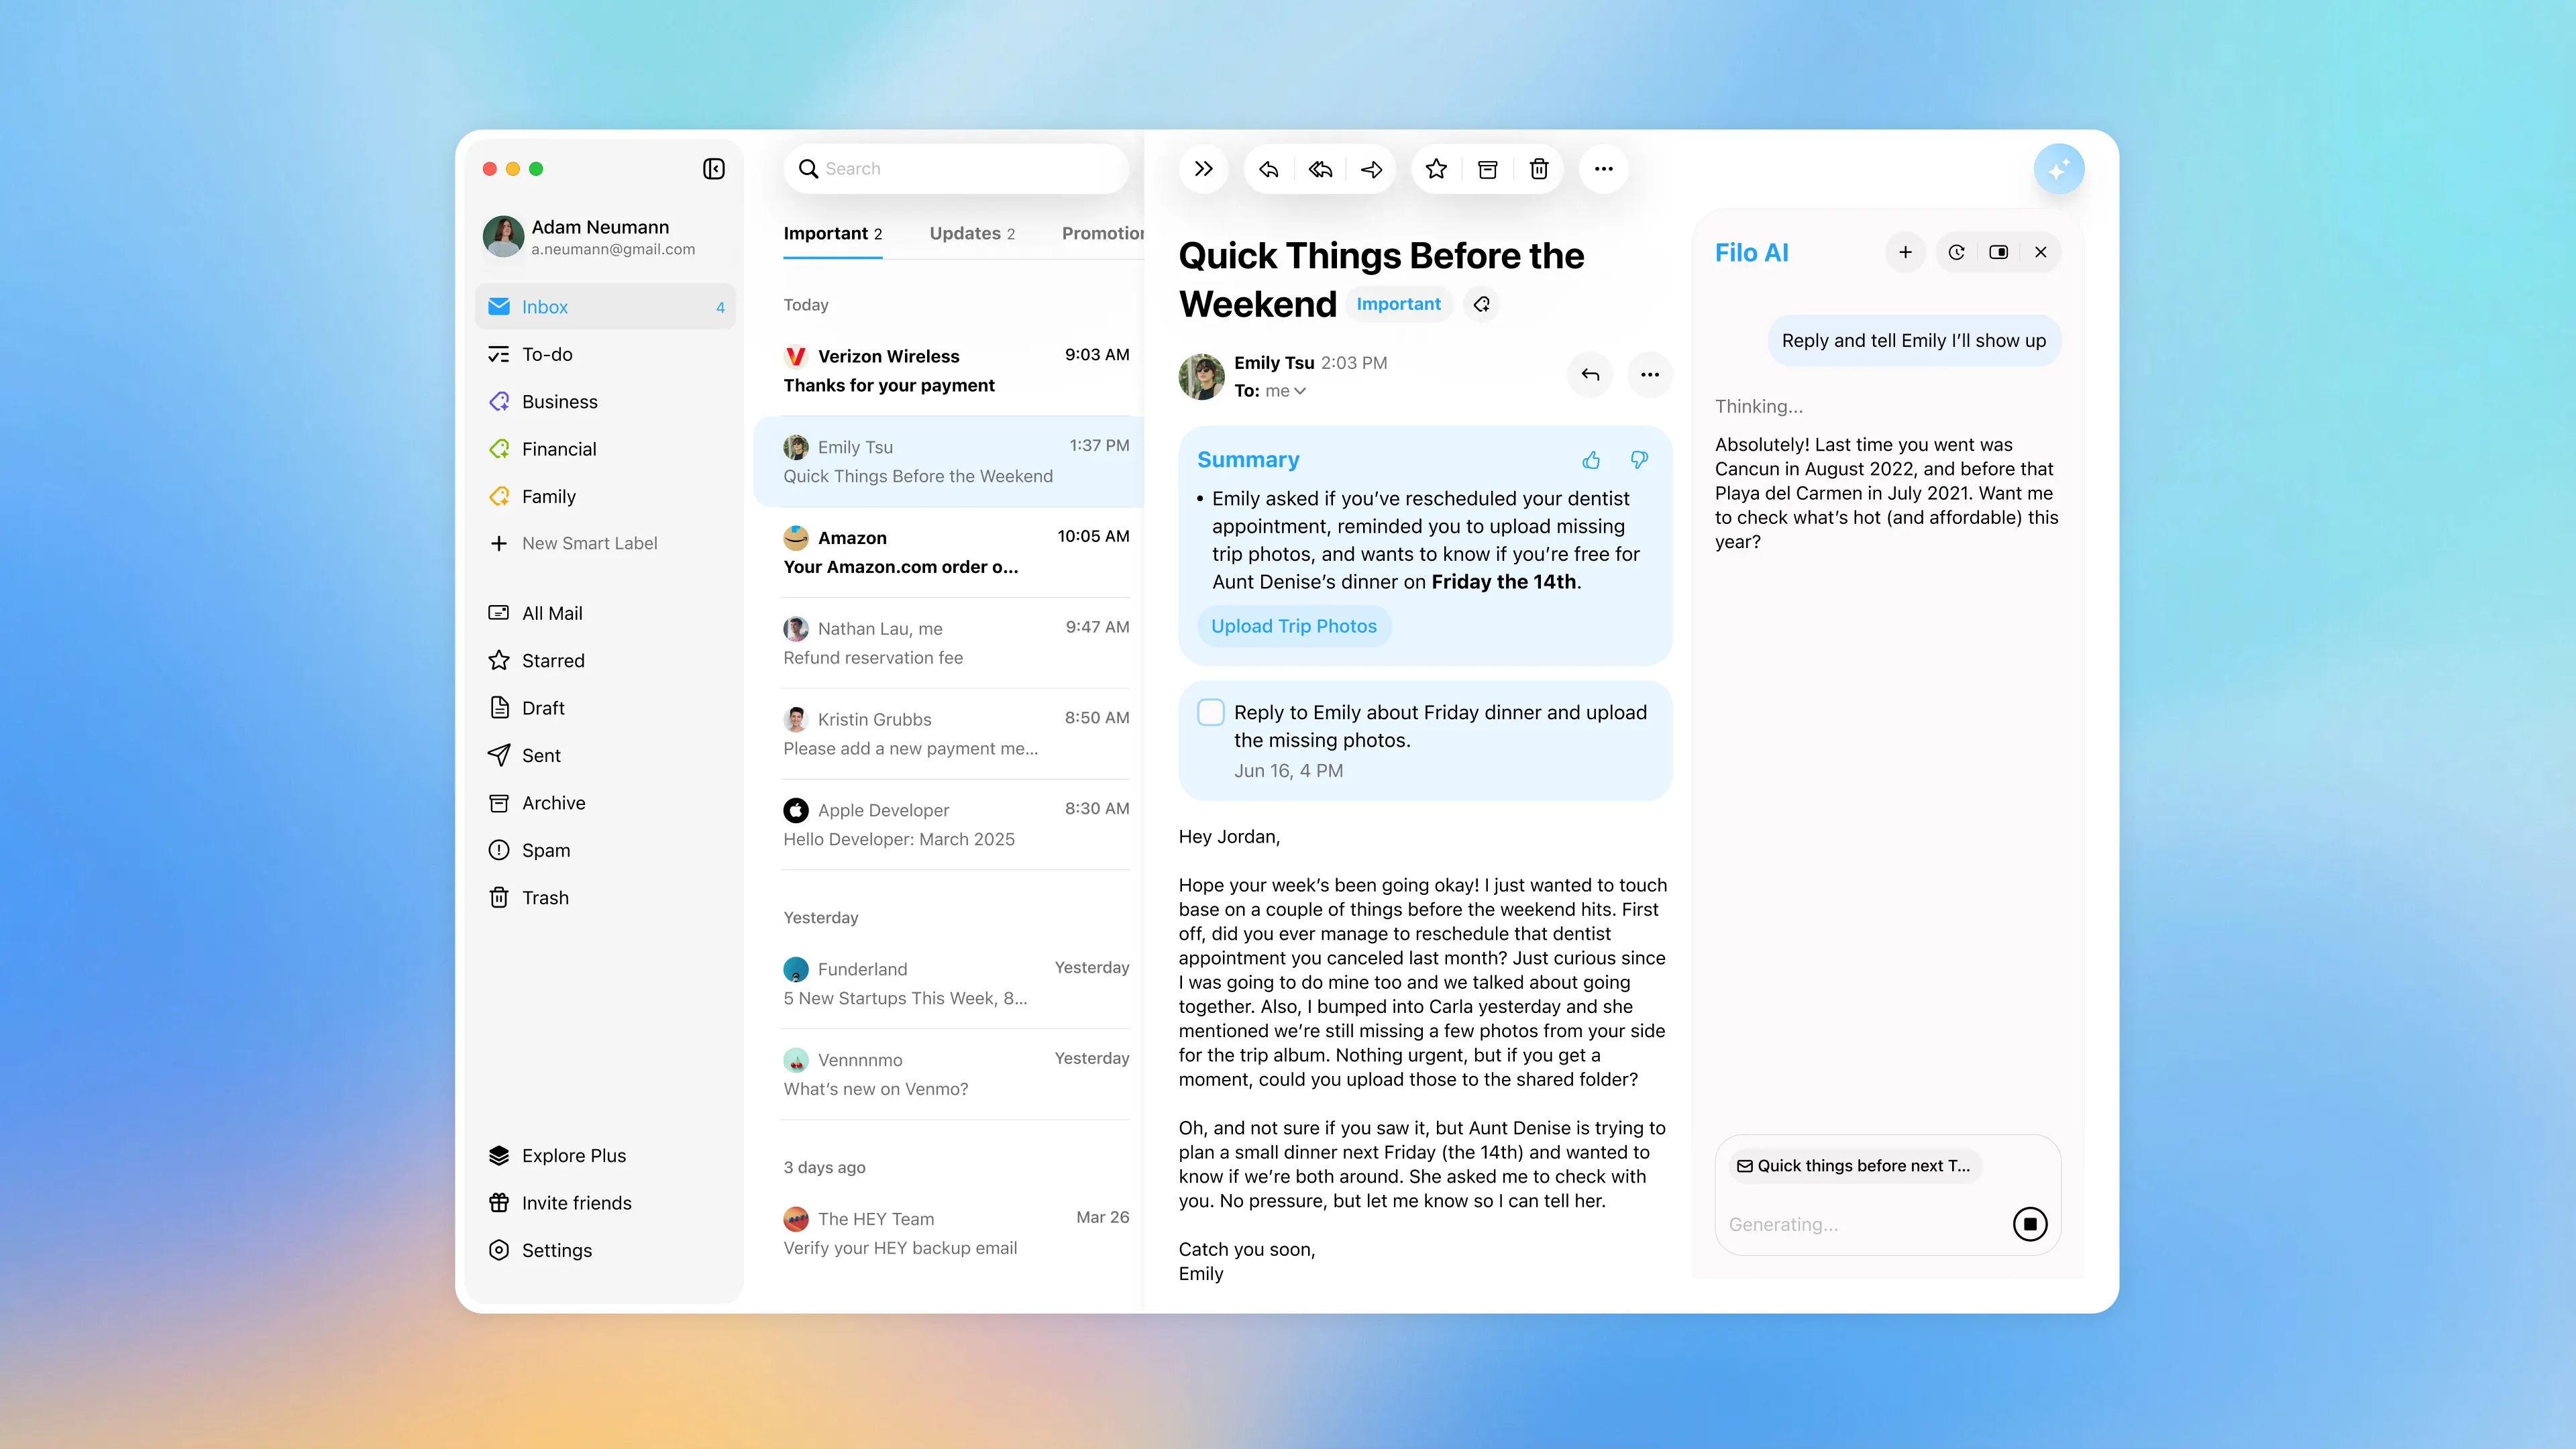Image resolution: width=2576 pixels, height=1449 pixels.
Task: Delete the email using the trash icon
Action: pos(1538,168)
